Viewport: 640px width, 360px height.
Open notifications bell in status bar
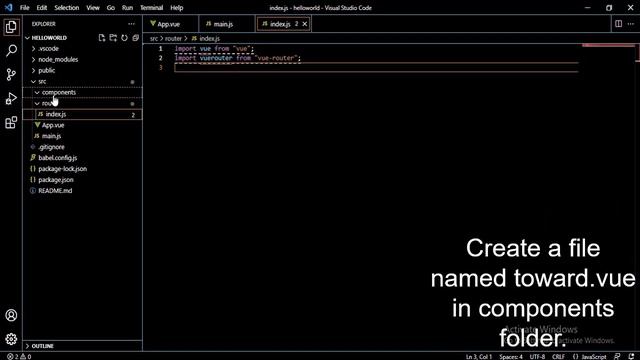[x=631, y=356]
